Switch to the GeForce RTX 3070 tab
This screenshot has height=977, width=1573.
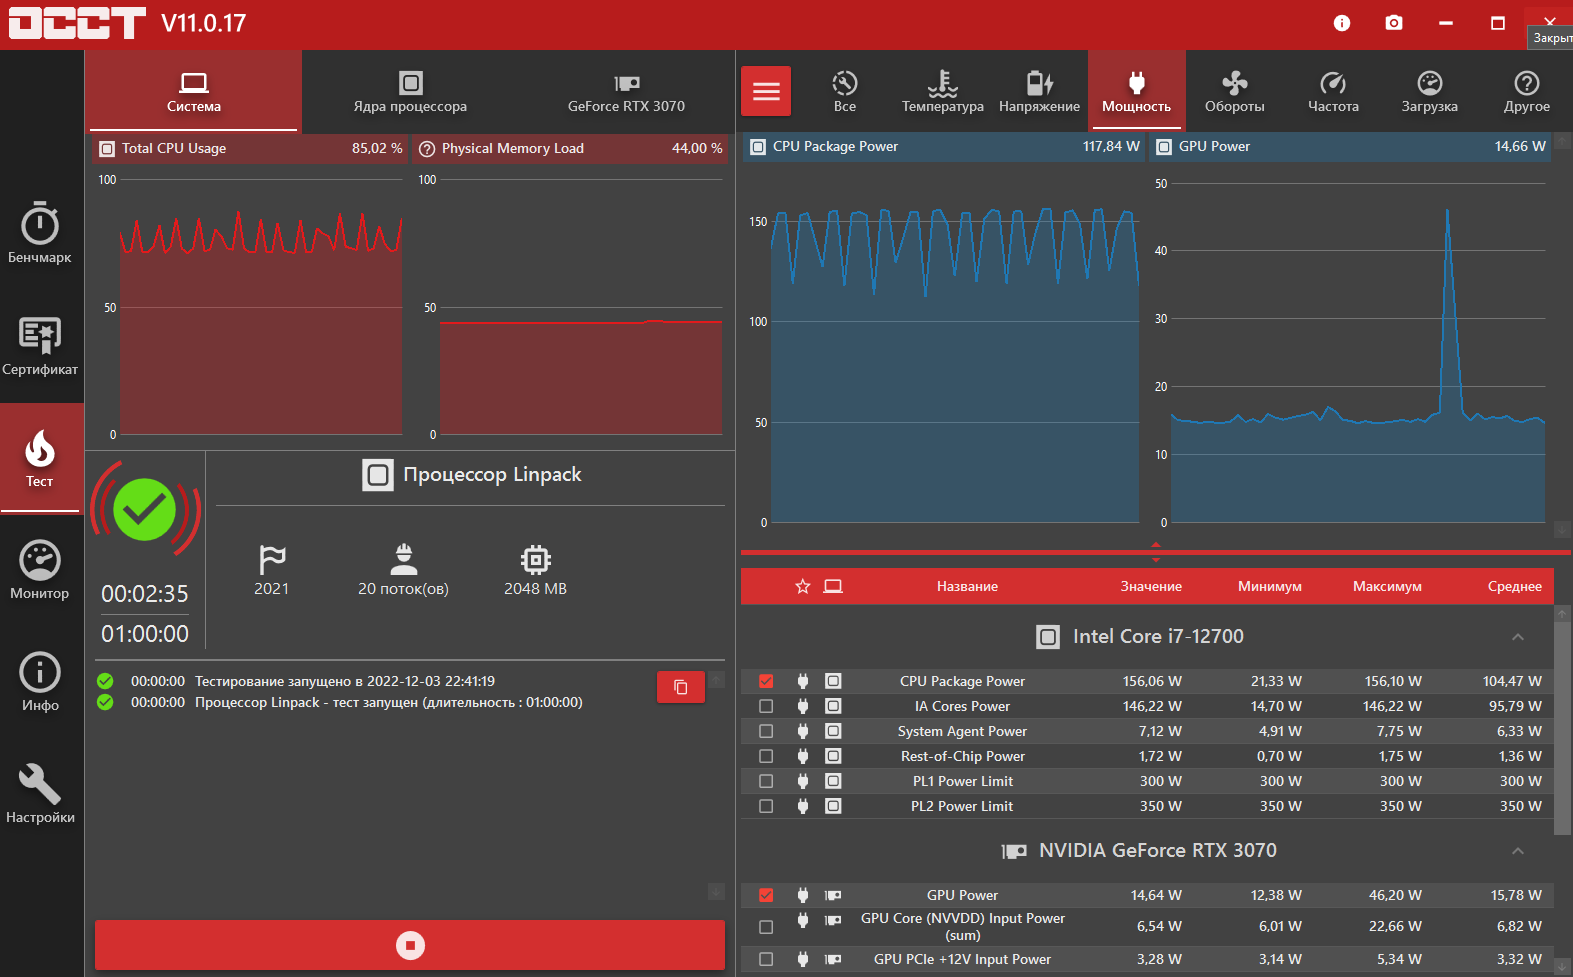click(626, 92)
